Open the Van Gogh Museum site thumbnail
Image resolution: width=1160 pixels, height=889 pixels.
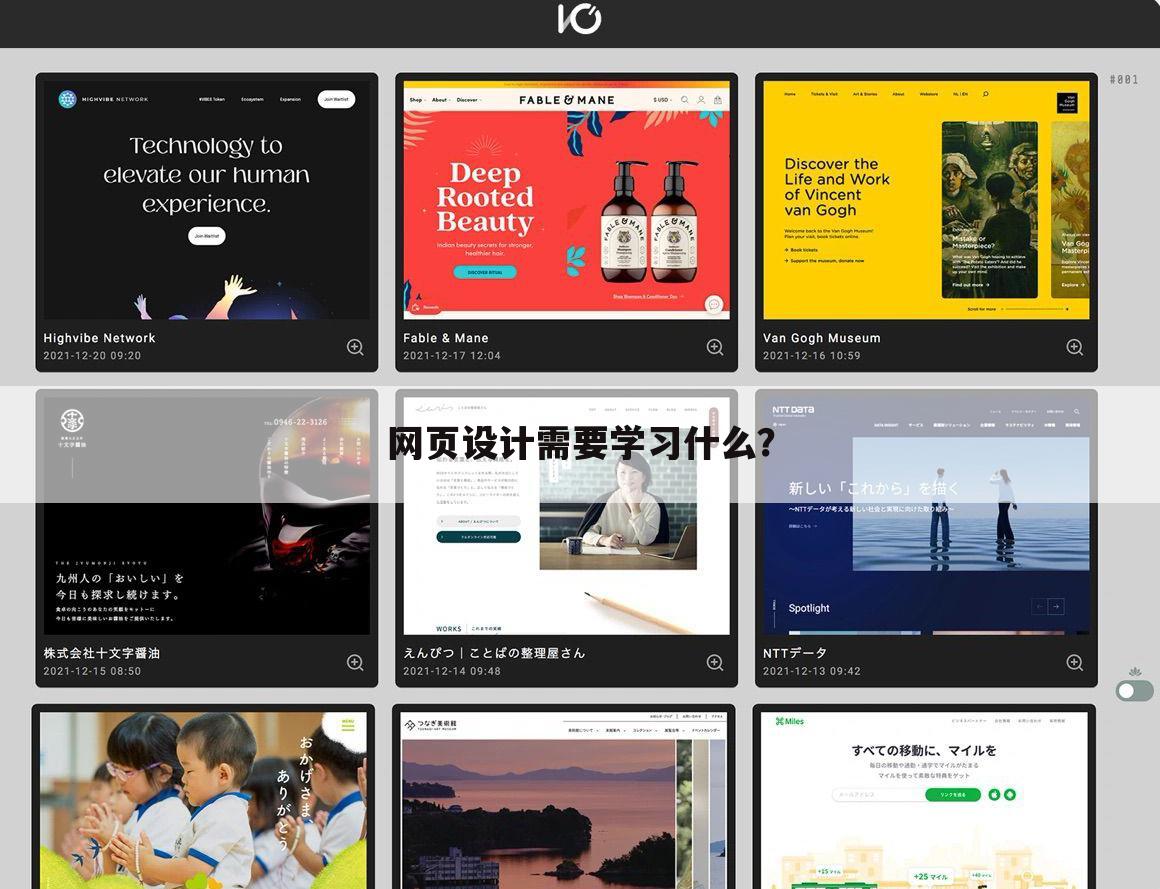click(925, 200)
